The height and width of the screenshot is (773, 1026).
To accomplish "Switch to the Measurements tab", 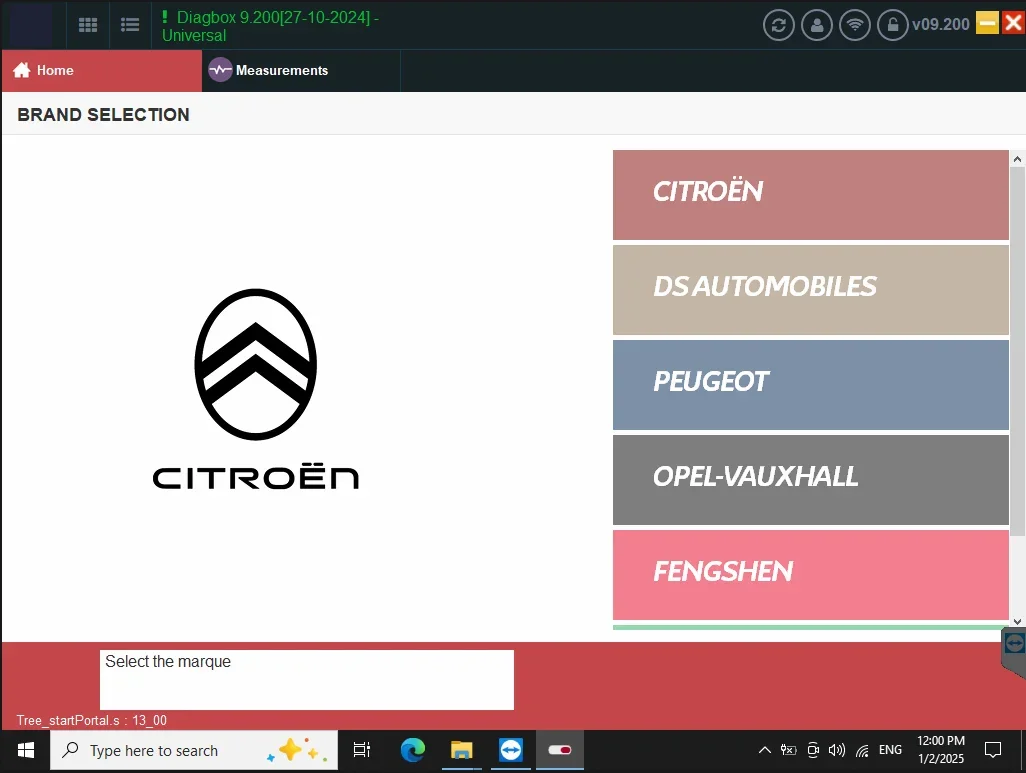I will (301, 70).
